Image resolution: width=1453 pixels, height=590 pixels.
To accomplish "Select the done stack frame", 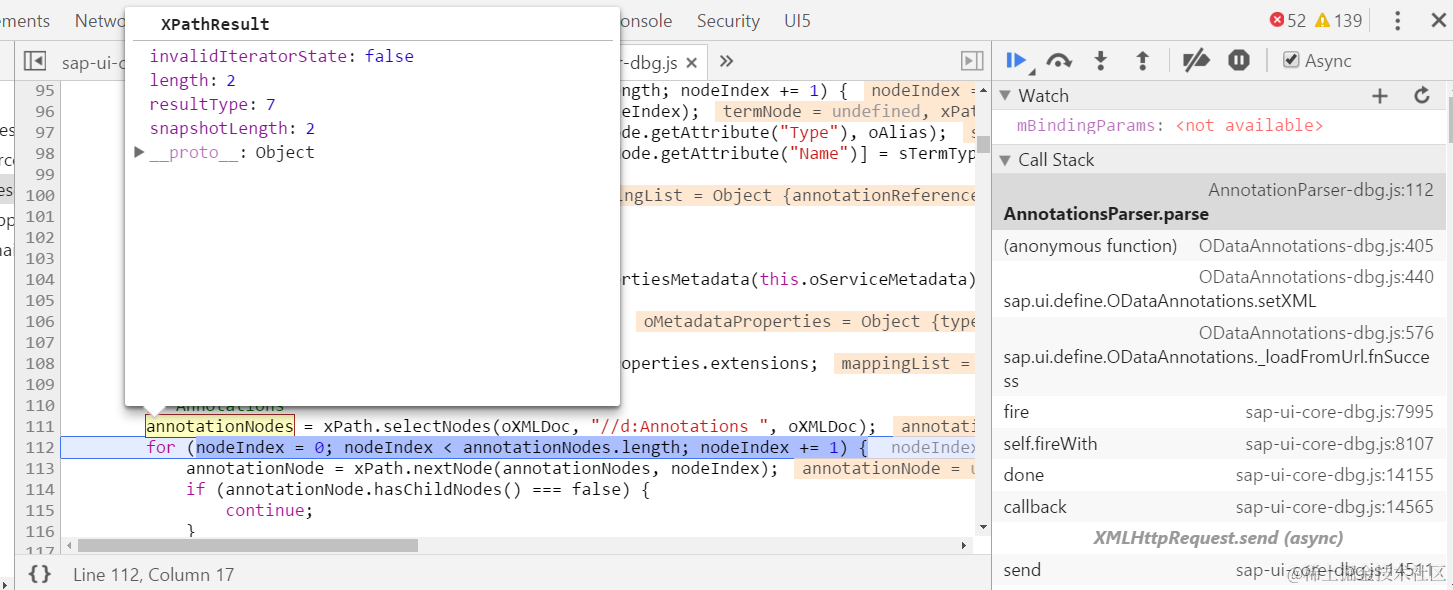I will 1219,475.
